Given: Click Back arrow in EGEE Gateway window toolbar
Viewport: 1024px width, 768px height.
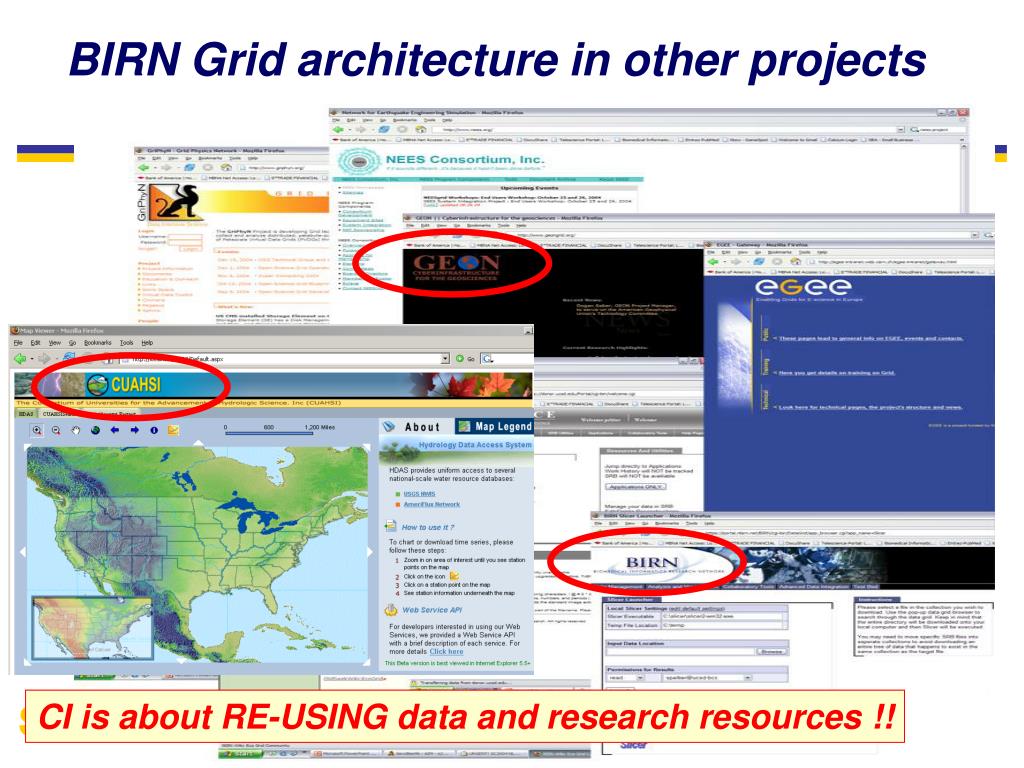Looking at the screenshot, I should (x=714, y=261).
